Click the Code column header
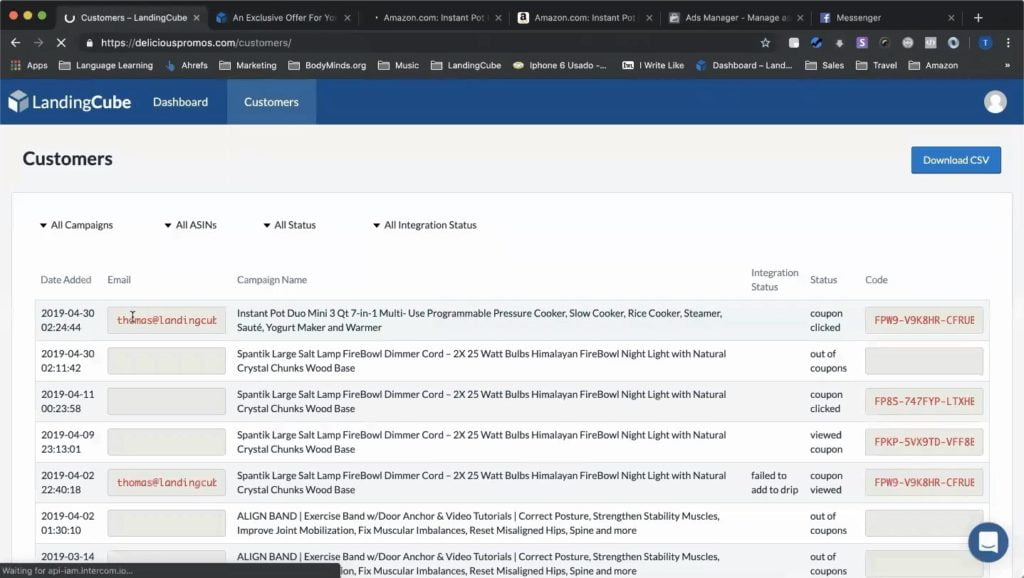1024x578 pixels. point(876,280)
